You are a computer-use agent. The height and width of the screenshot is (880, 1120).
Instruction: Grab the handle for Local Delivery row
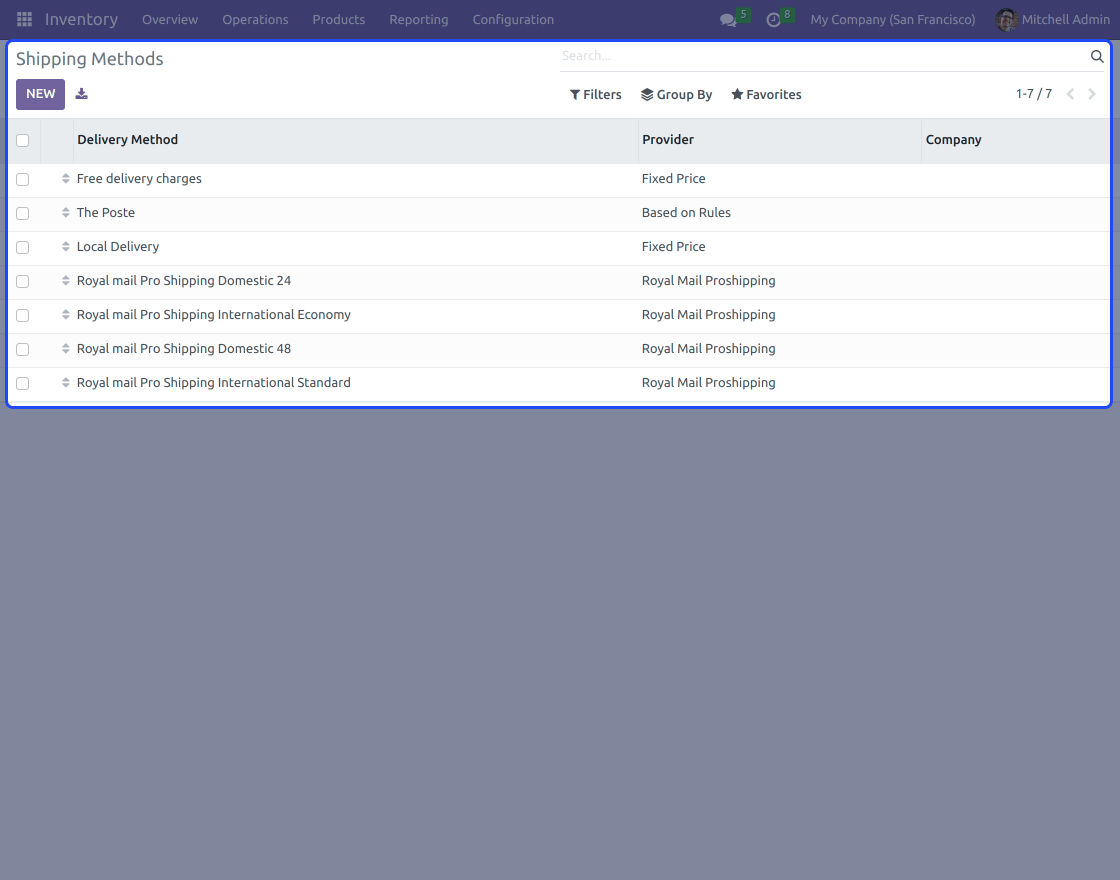(x=66, y=246)
